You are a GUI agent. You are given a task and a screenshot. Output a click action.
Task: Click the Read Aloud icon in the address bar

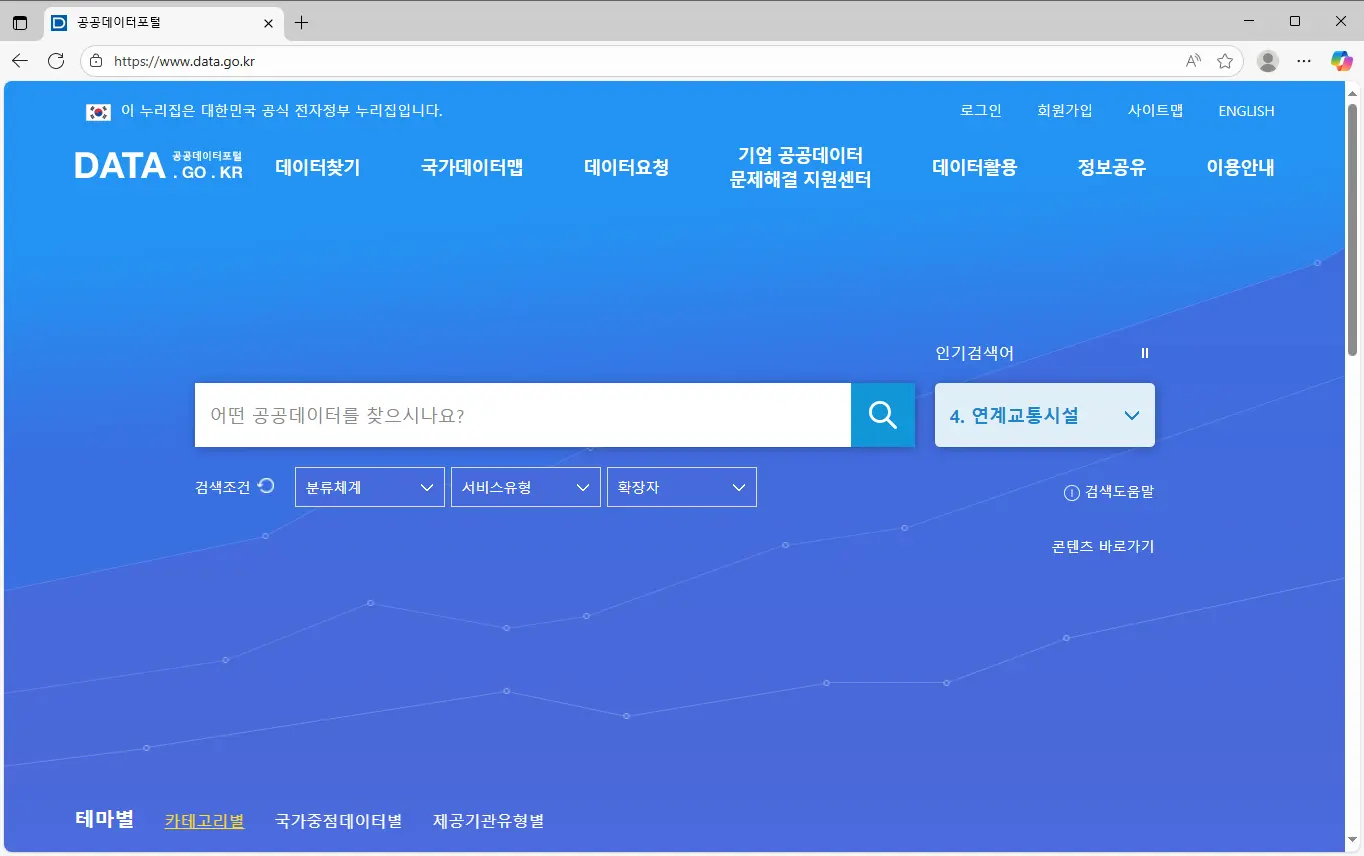click(1193, 61)
